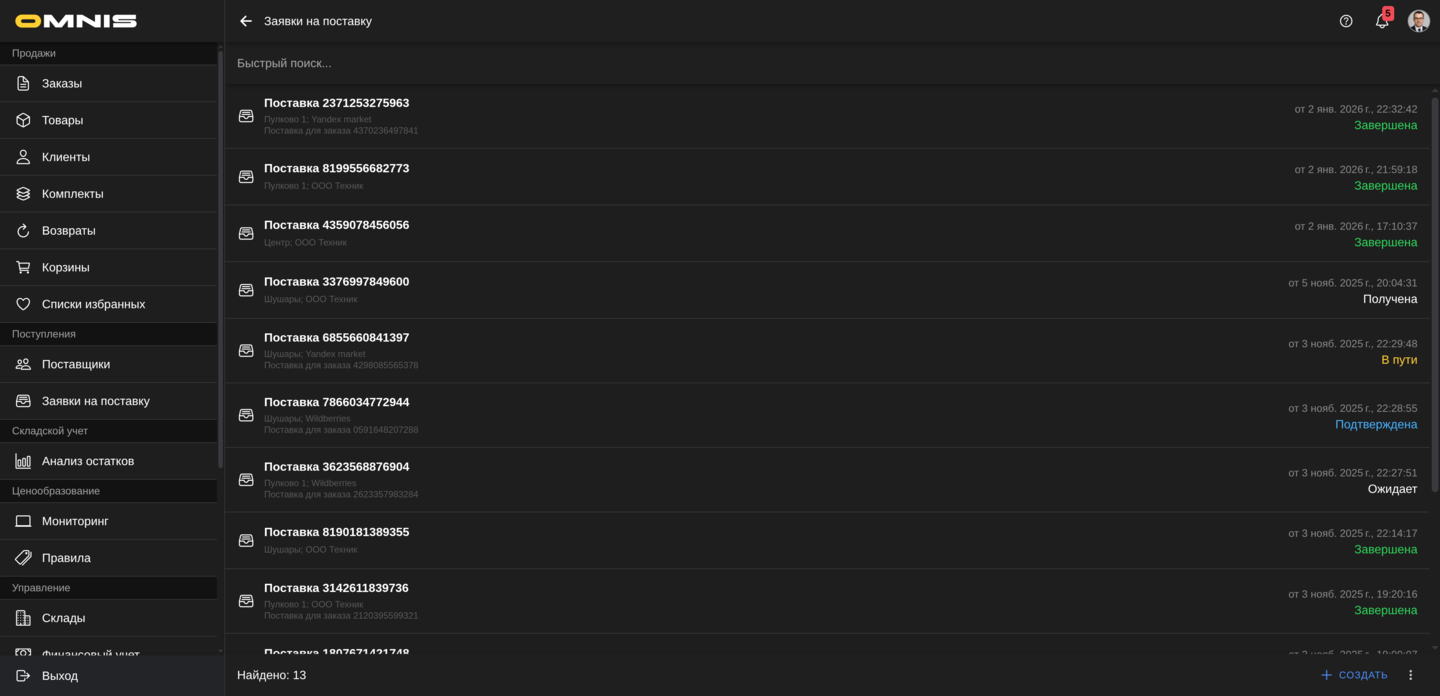Open Заказы in the sidebar
The width and height of the screenshot is (1440, 696).
[x=62, y=83]
